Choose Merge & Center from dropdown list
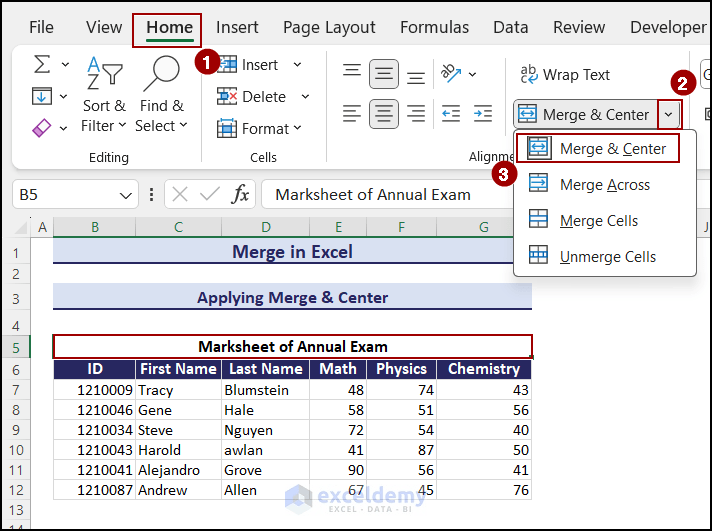 point(598,148)
